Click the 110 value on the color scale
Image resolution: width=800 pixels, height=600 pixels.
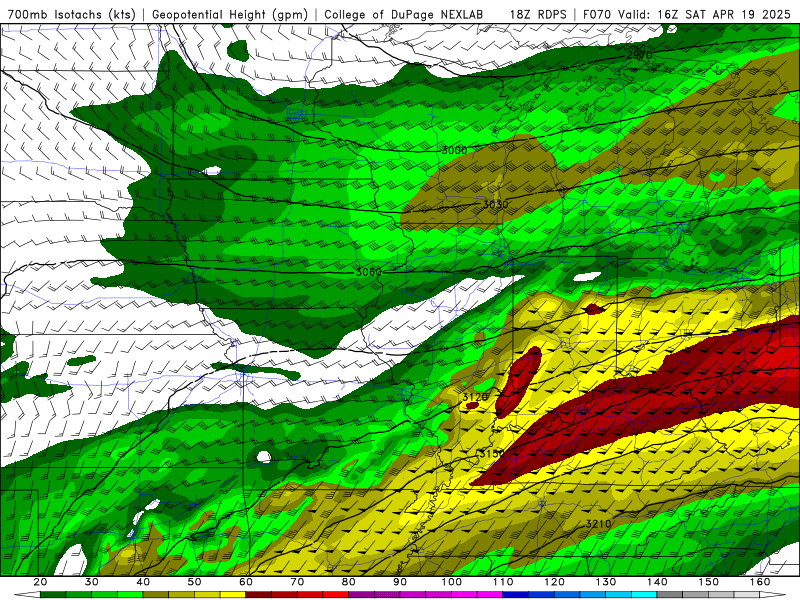[x=503, y=582]
